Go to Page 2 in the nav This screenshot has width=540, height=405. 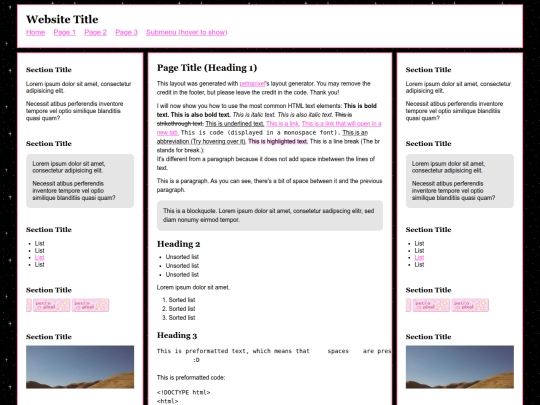coord(95,32)
